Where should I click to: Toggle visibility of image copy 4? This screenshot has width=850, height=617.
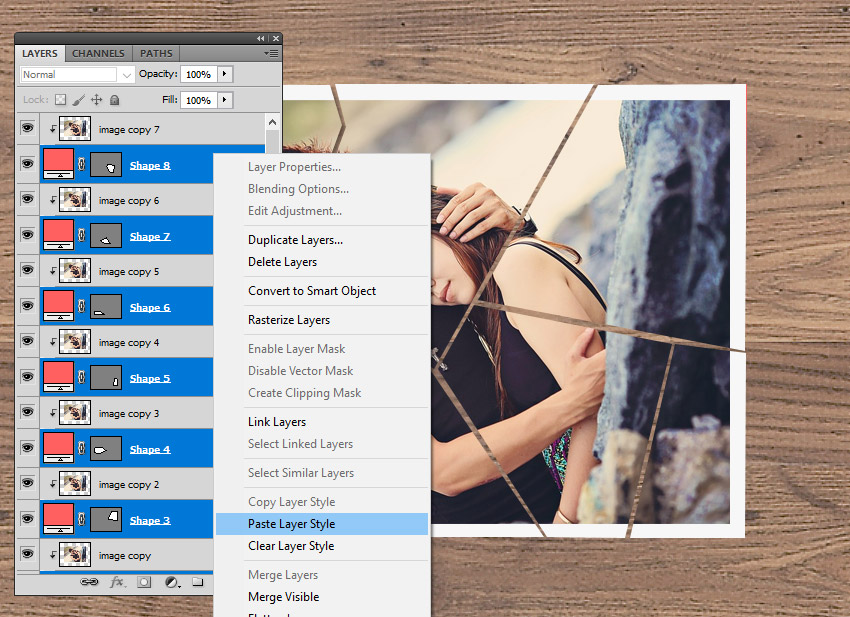coord(27,341)
